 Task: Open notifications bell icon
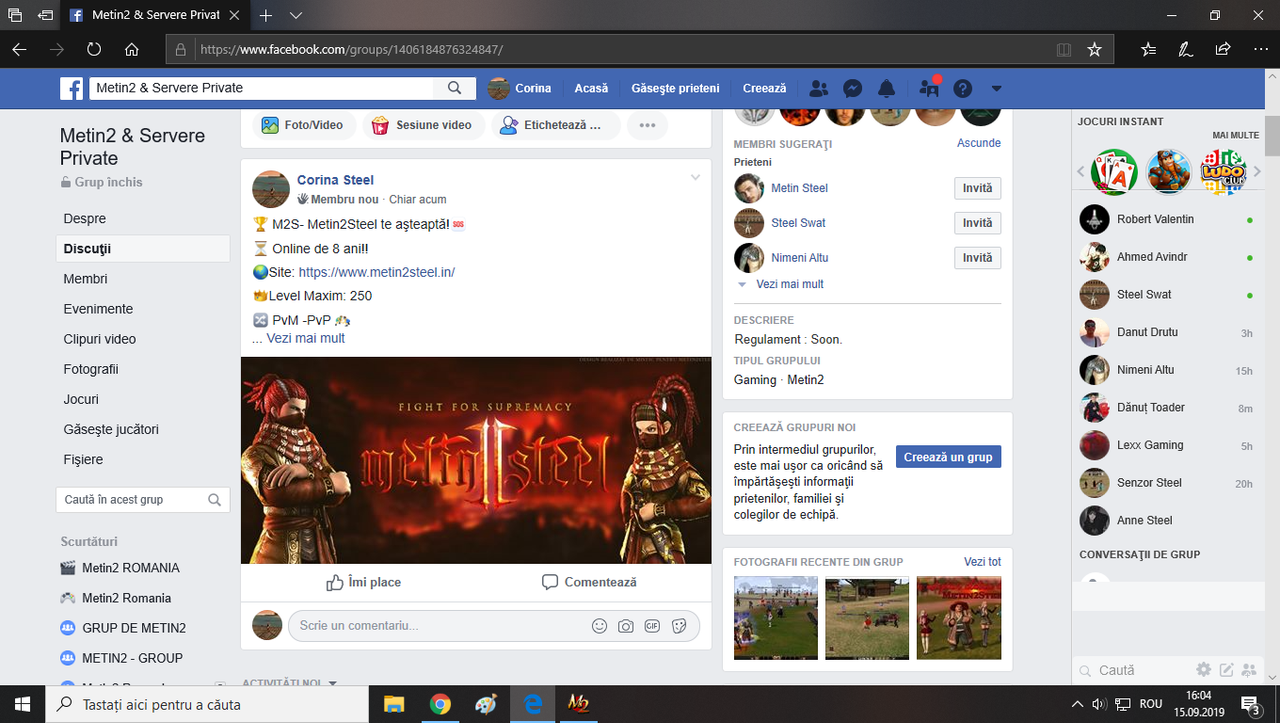point(886,88)
